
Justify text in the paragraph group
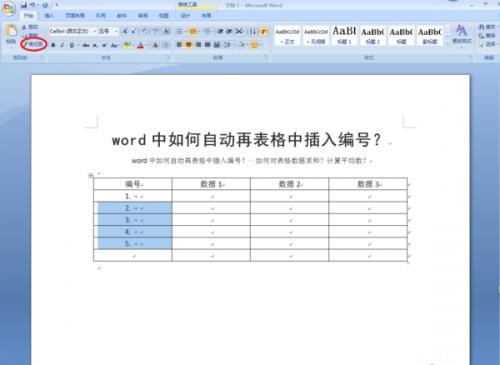[x=208, y=45]
